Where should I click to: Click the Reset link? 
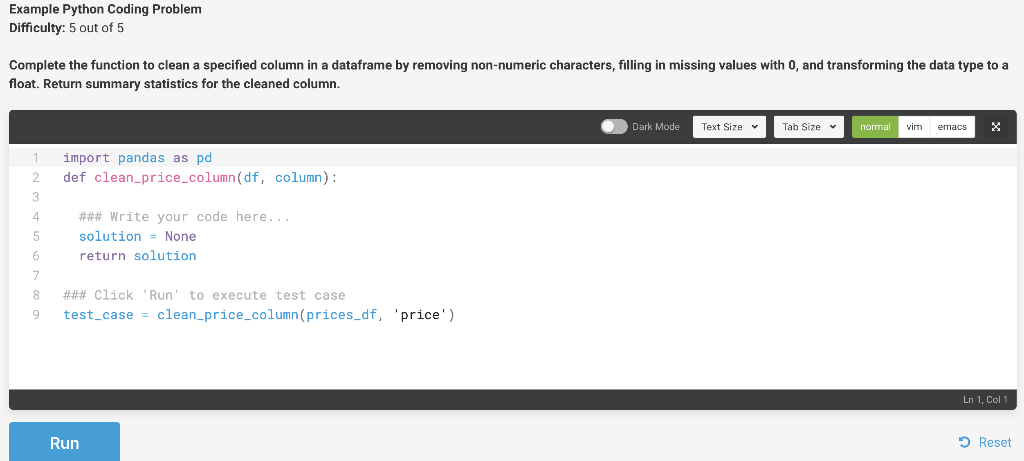(985, 443)
